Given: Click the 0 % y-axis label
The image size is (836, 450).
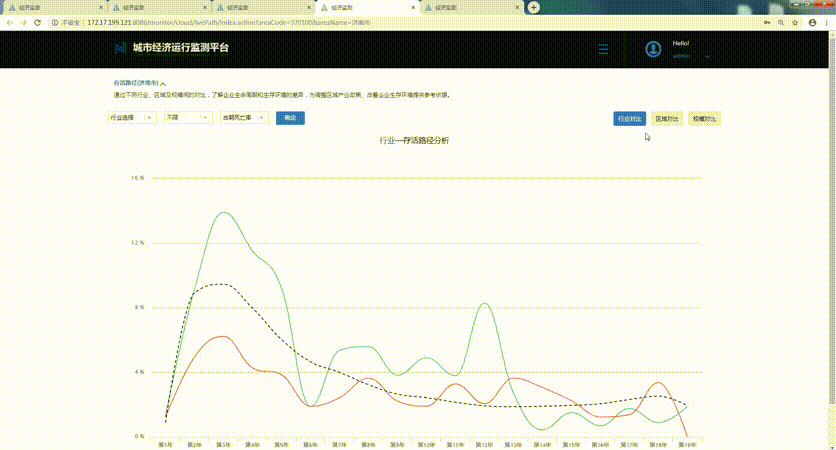Looking at the screenshot, I should pos(139,436).
